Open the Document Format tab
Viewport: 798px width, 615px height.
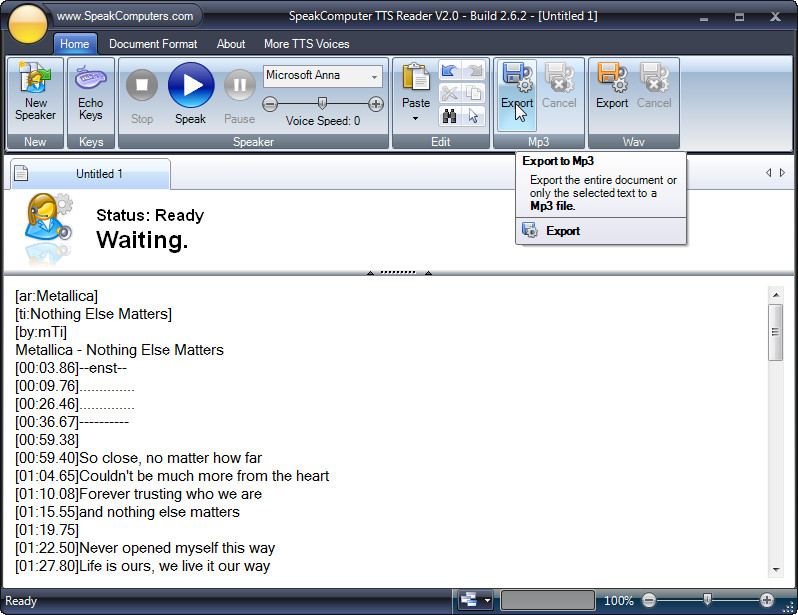point(153,44)
